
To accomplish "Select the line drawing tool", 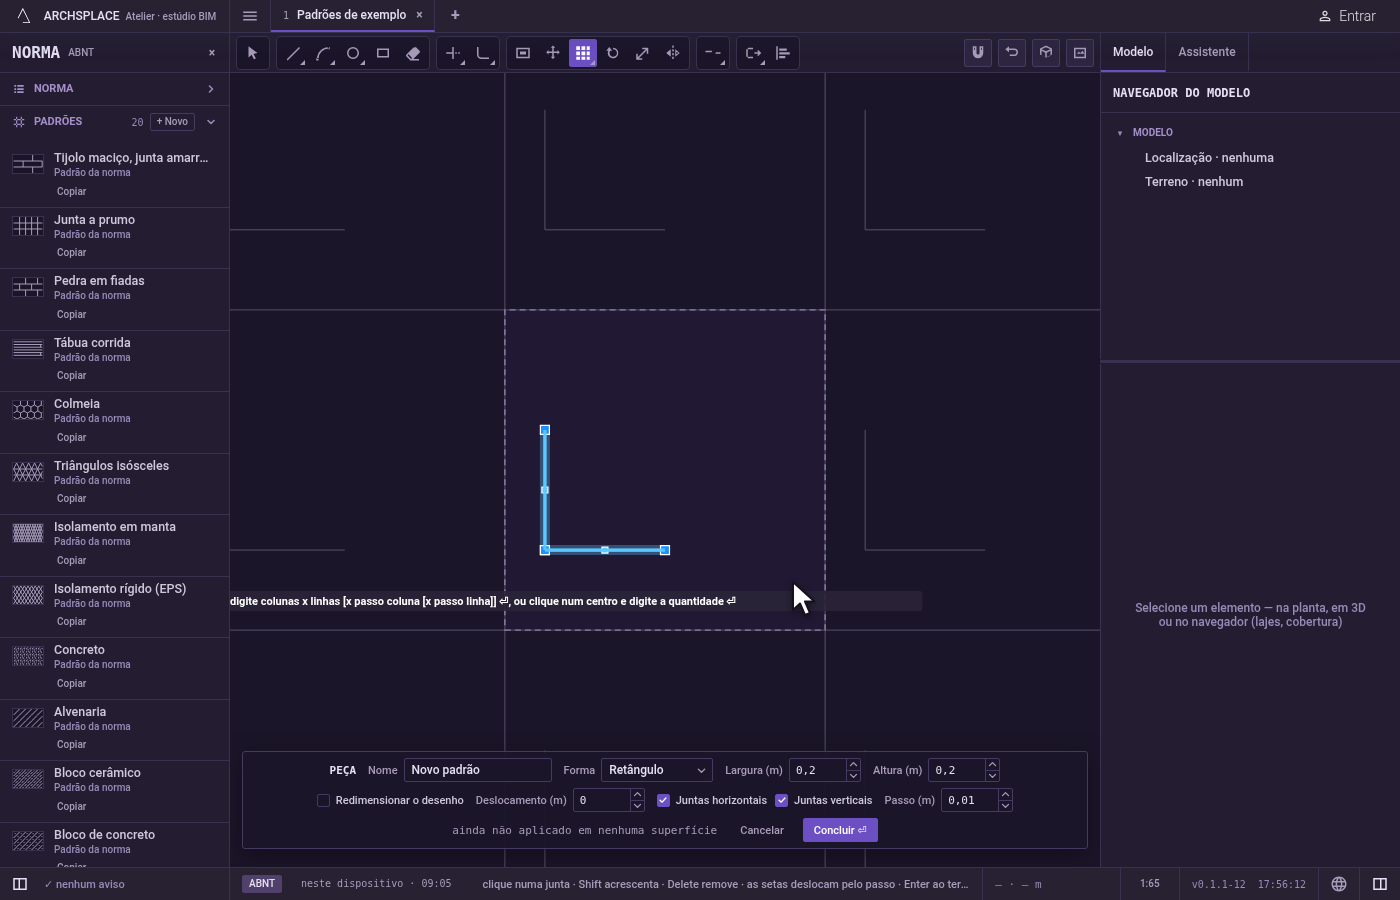I will point(293,53).
